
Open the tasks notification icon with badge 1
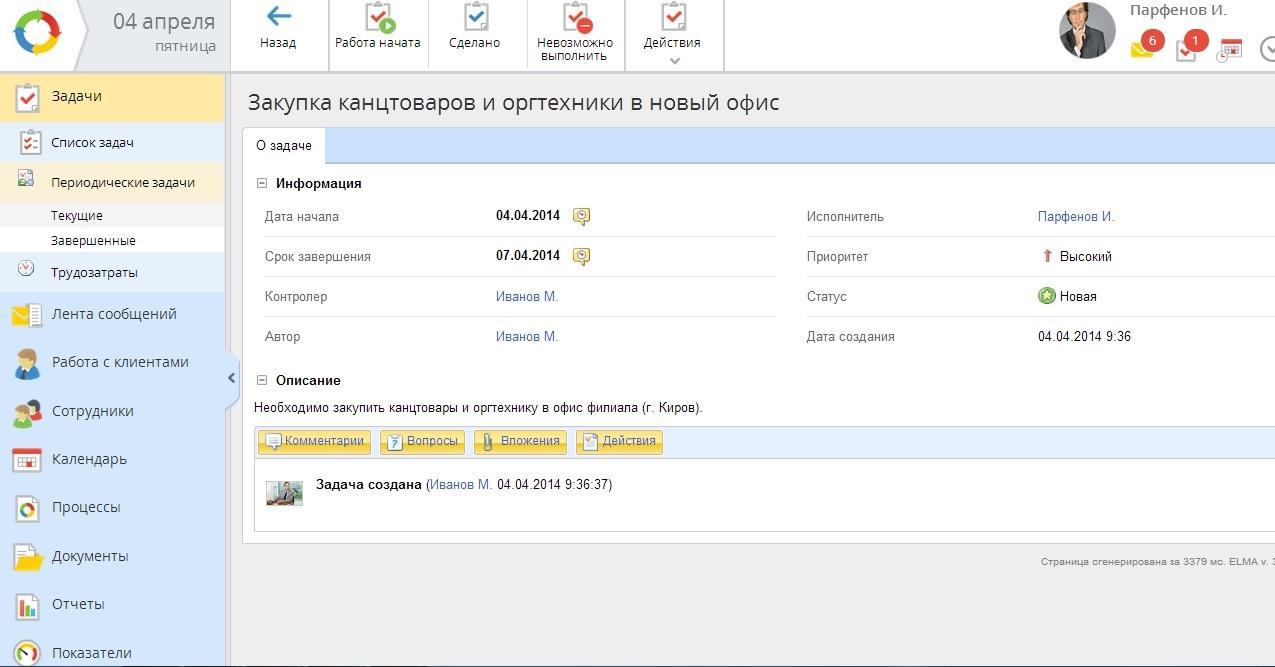[1187, 49]
